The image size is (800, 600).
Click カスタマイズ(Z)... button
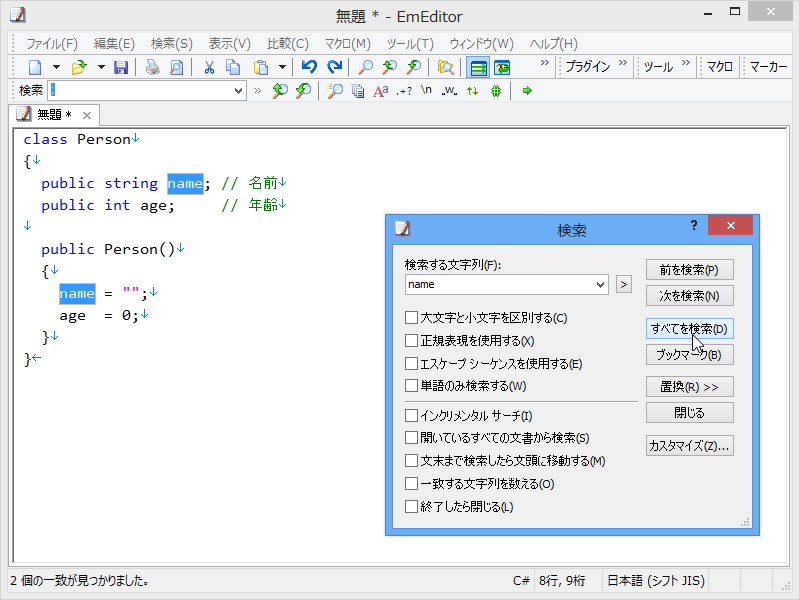(x=689, y=445)
